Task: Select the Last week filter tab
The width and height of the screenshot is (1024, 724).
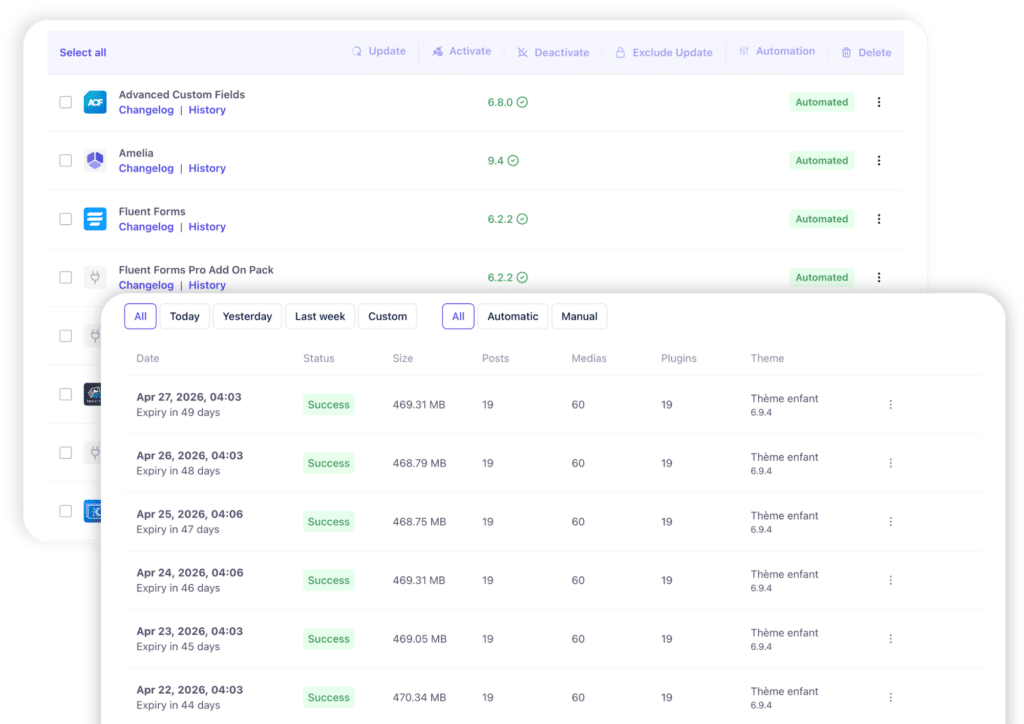Action: [320, 316]
